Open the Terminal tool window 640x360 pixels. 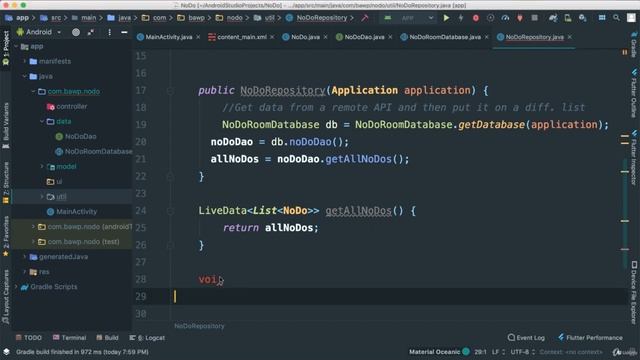pos(69,338)
